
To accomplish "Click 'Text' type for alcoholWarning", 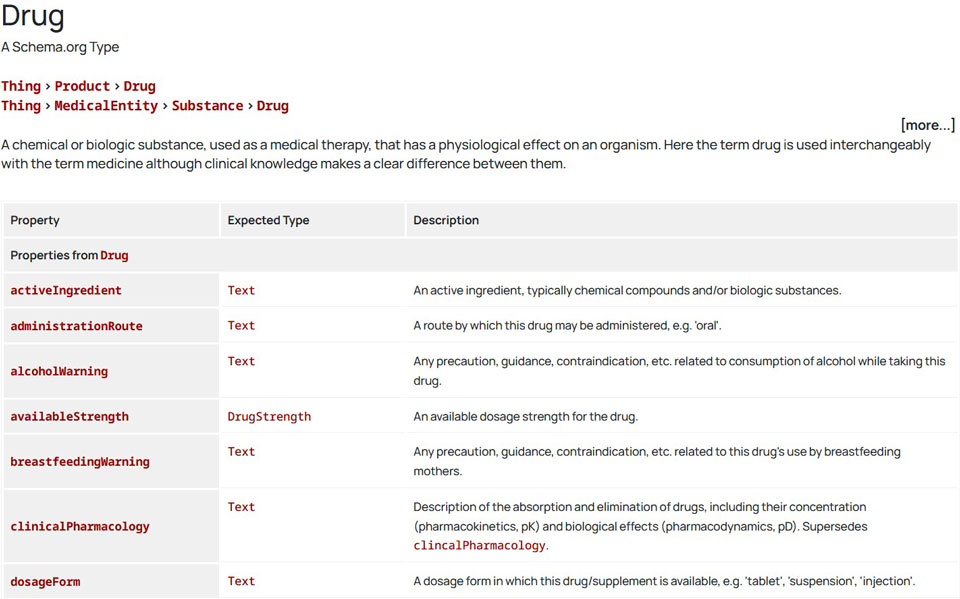I will click(241, 361).
